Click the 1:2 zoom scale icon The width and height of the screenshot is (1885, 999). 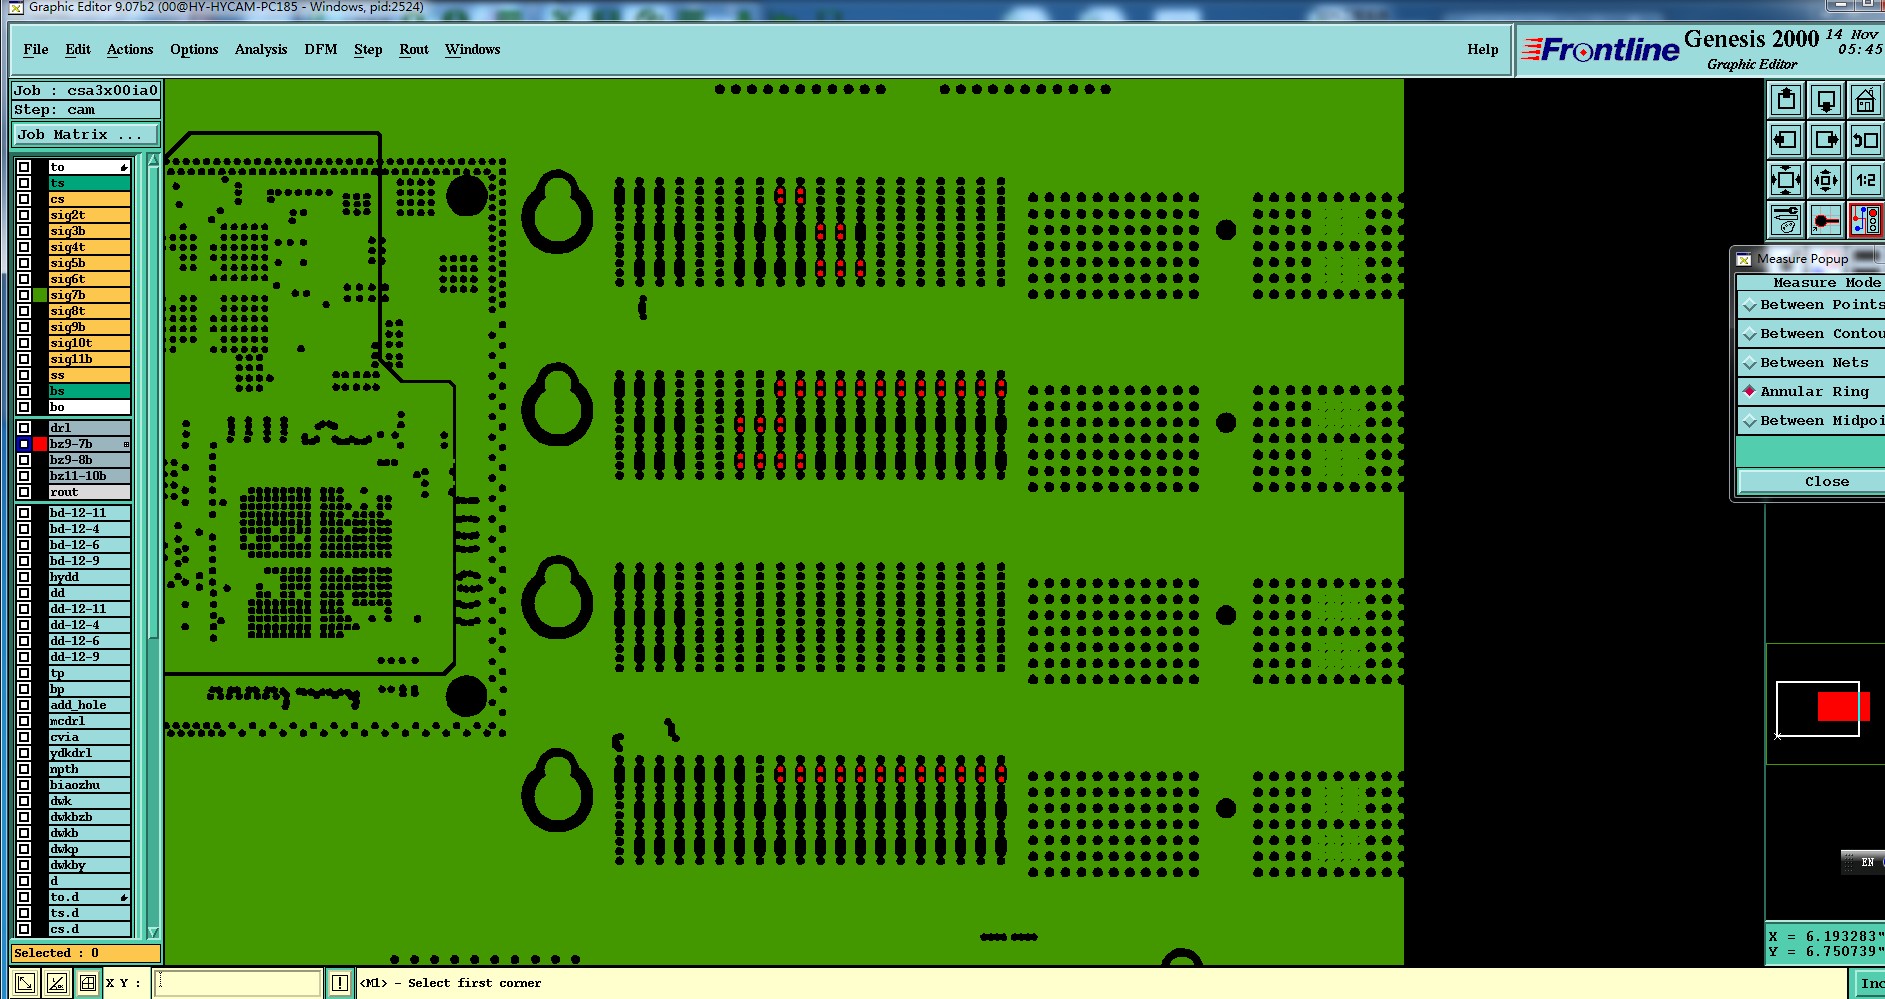(1866, 180)
